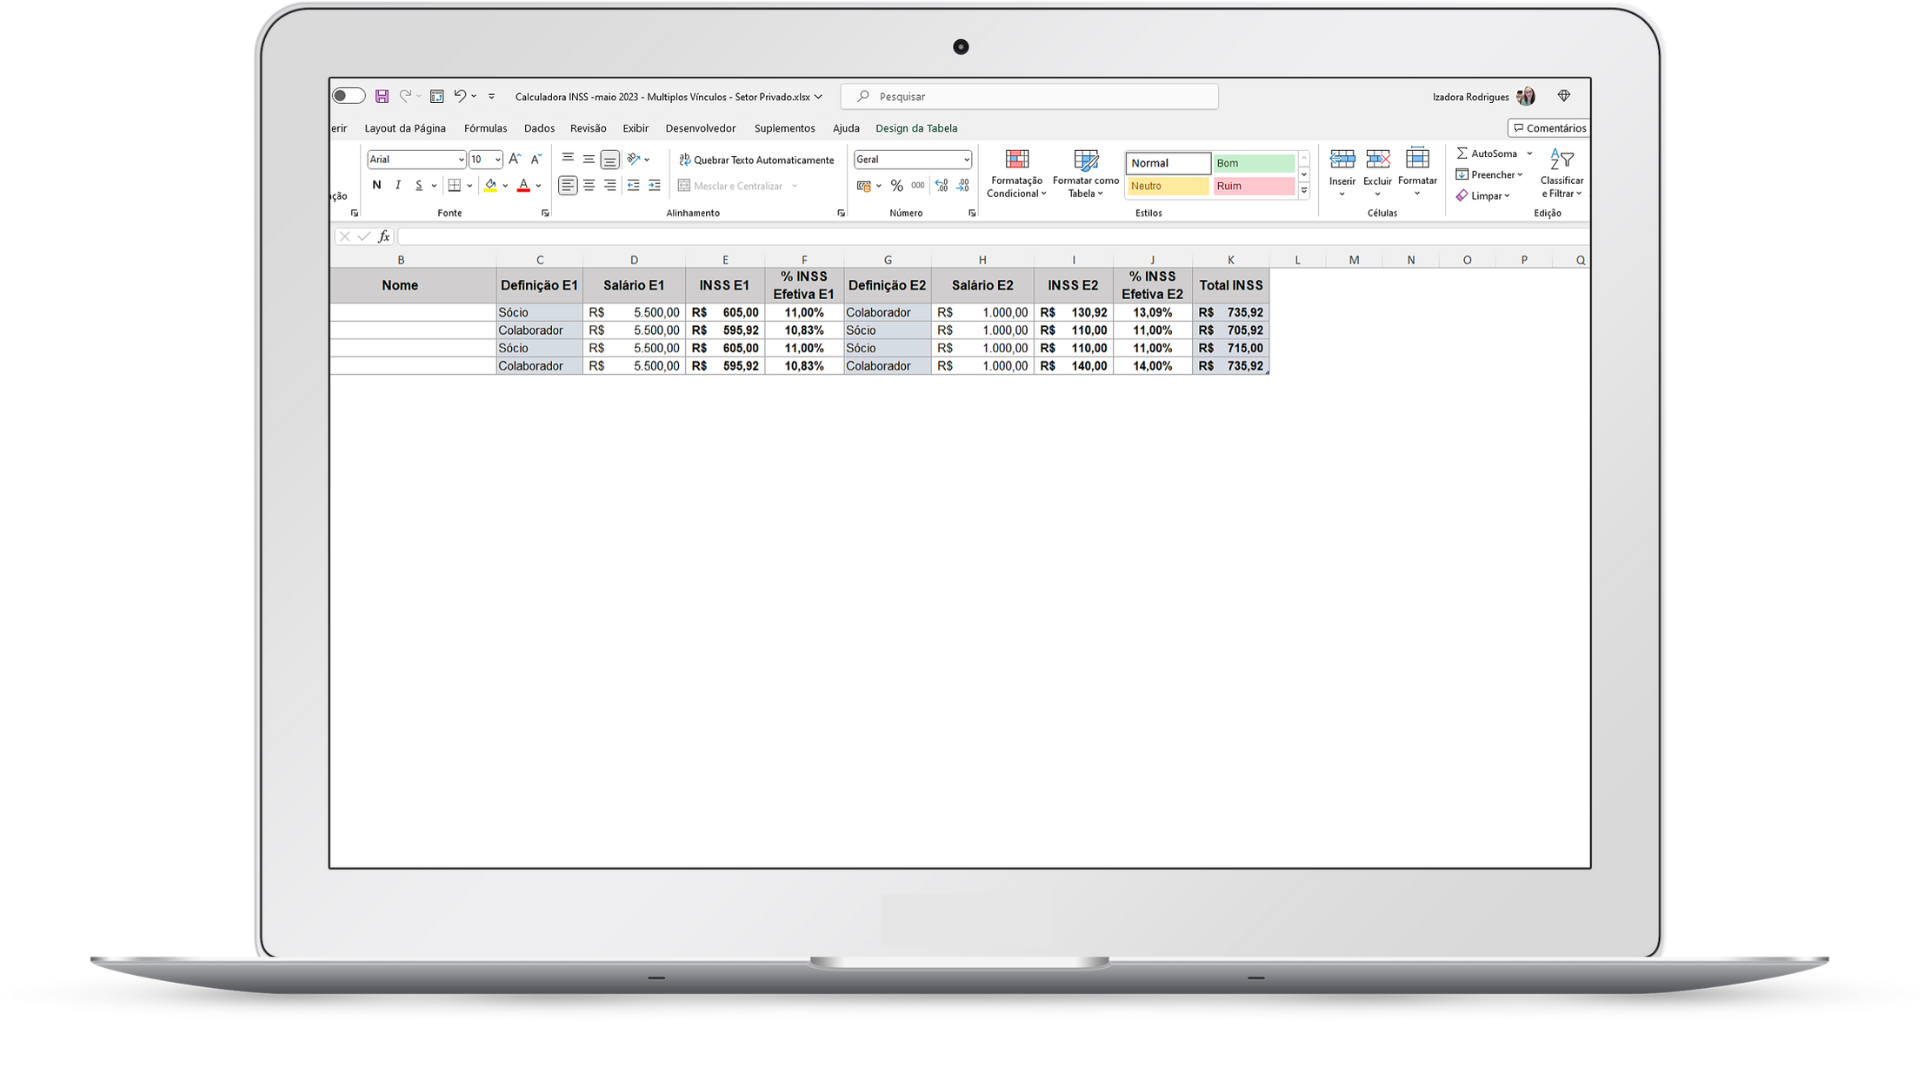Click the Pesquisar search box

click(1030, 97)
